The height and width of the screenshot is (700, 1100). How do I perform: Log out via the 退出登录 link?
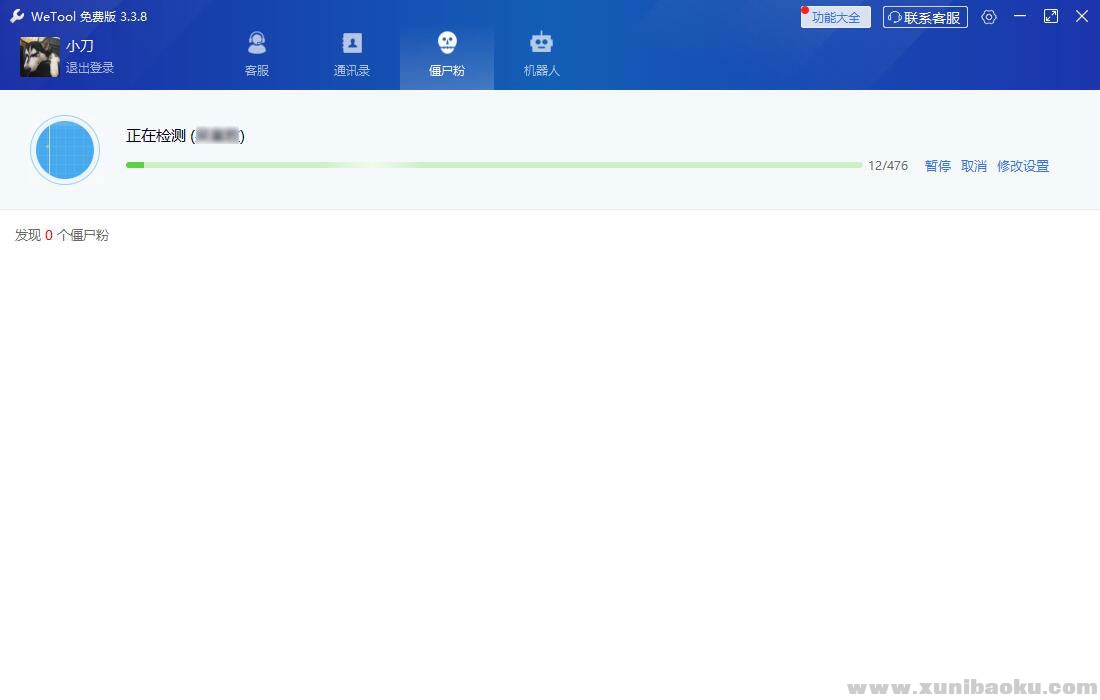[x=90, y=68]
